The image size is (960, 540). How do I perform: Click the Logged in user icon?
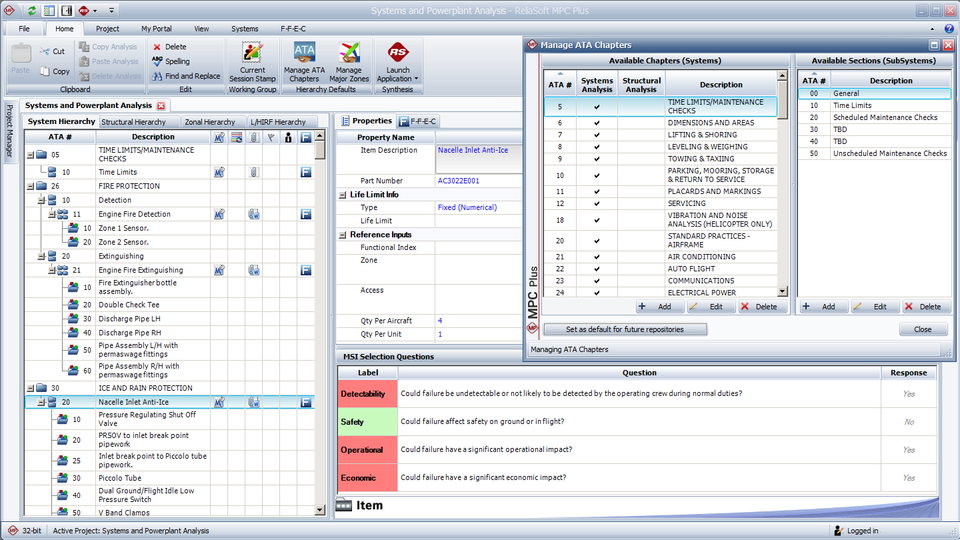839,531
